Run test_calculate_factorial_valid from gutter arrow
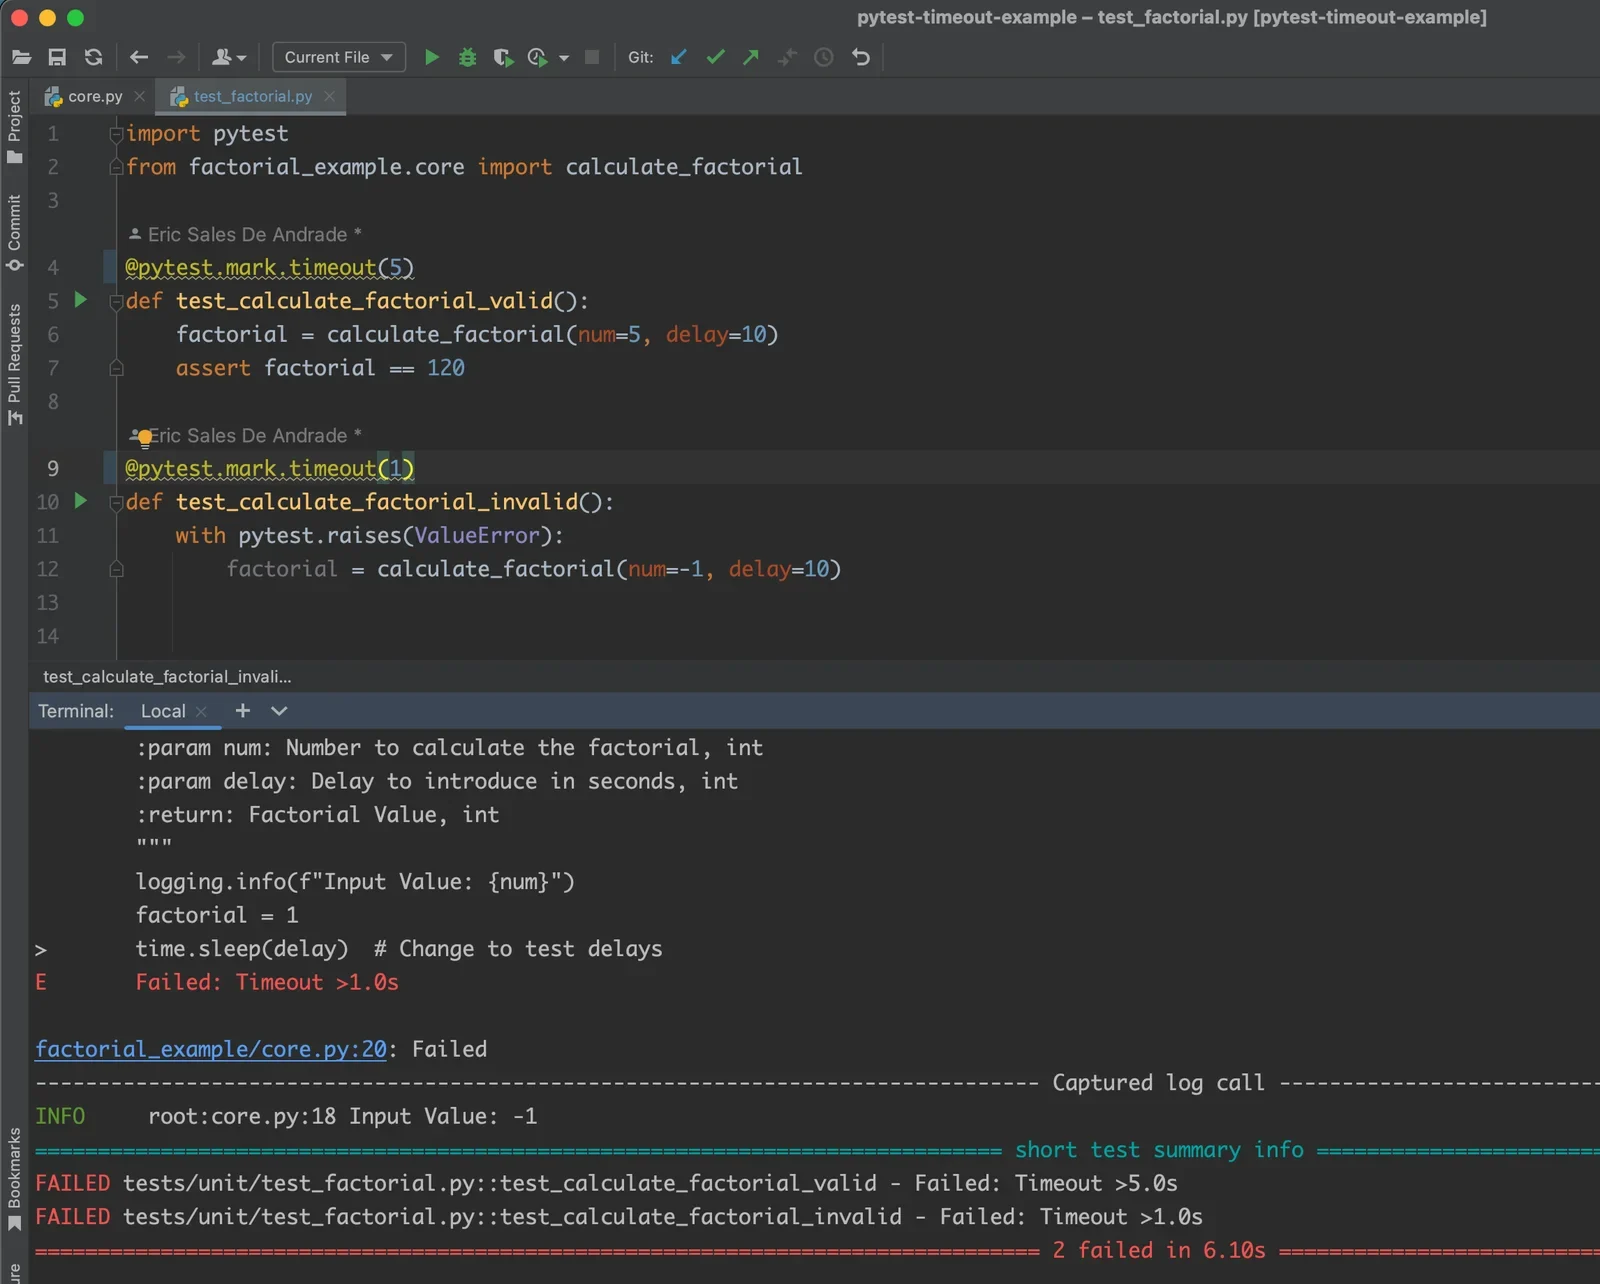 tap(81, 300)
